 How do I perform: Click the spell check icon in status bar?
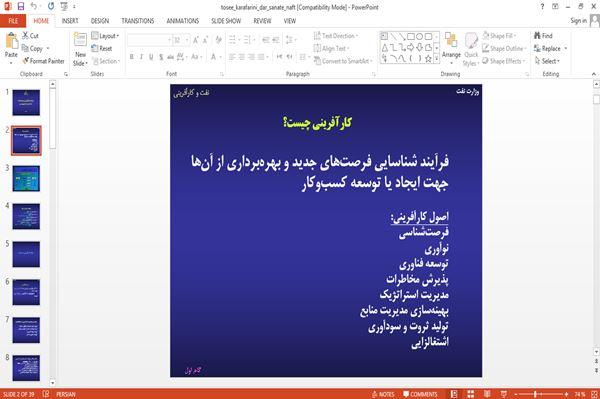point(46,394)
